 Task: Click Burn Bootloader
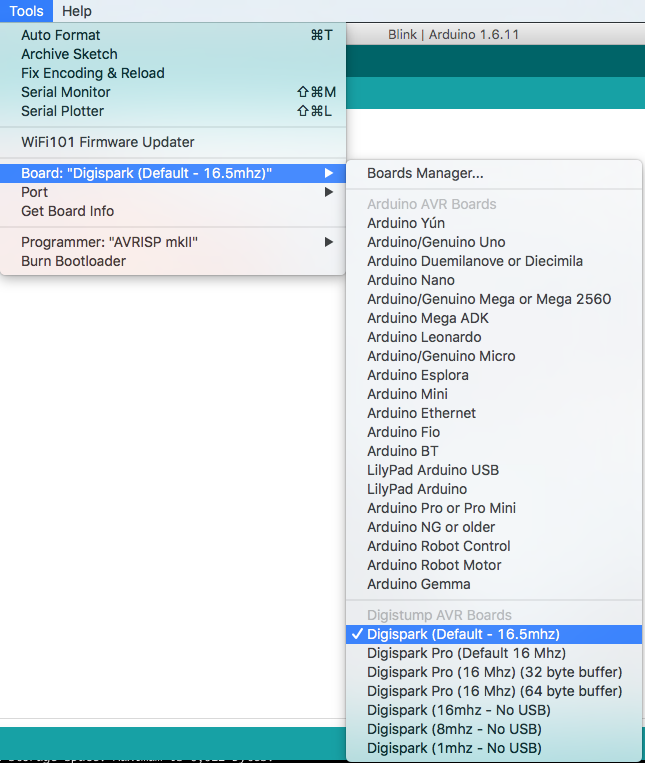pos(173,261)
